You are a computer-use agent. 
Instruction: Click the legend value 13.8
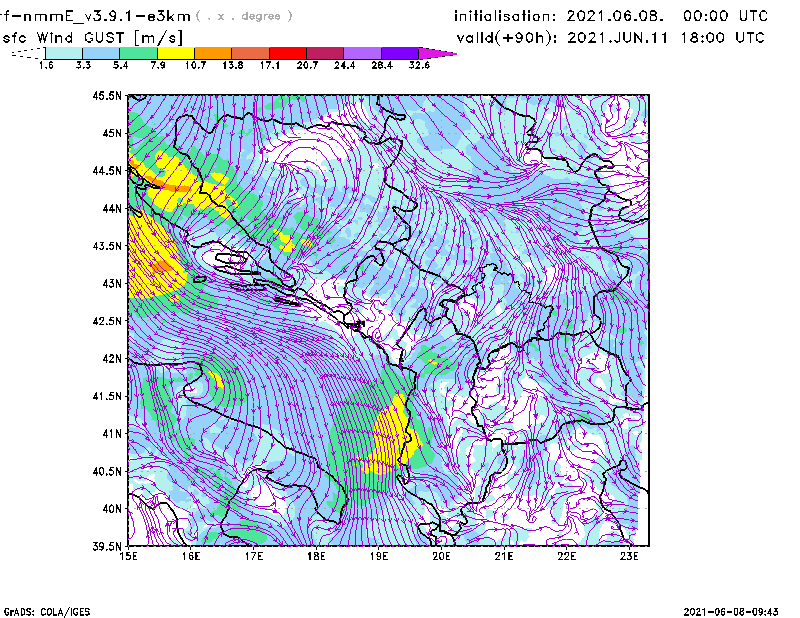233,65
